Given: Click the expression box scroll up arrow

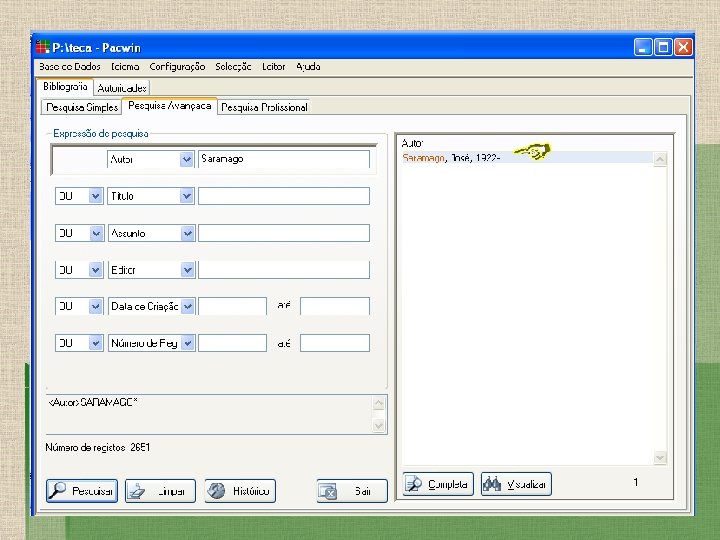Looking at the screenshot, I should coord(379,404).
